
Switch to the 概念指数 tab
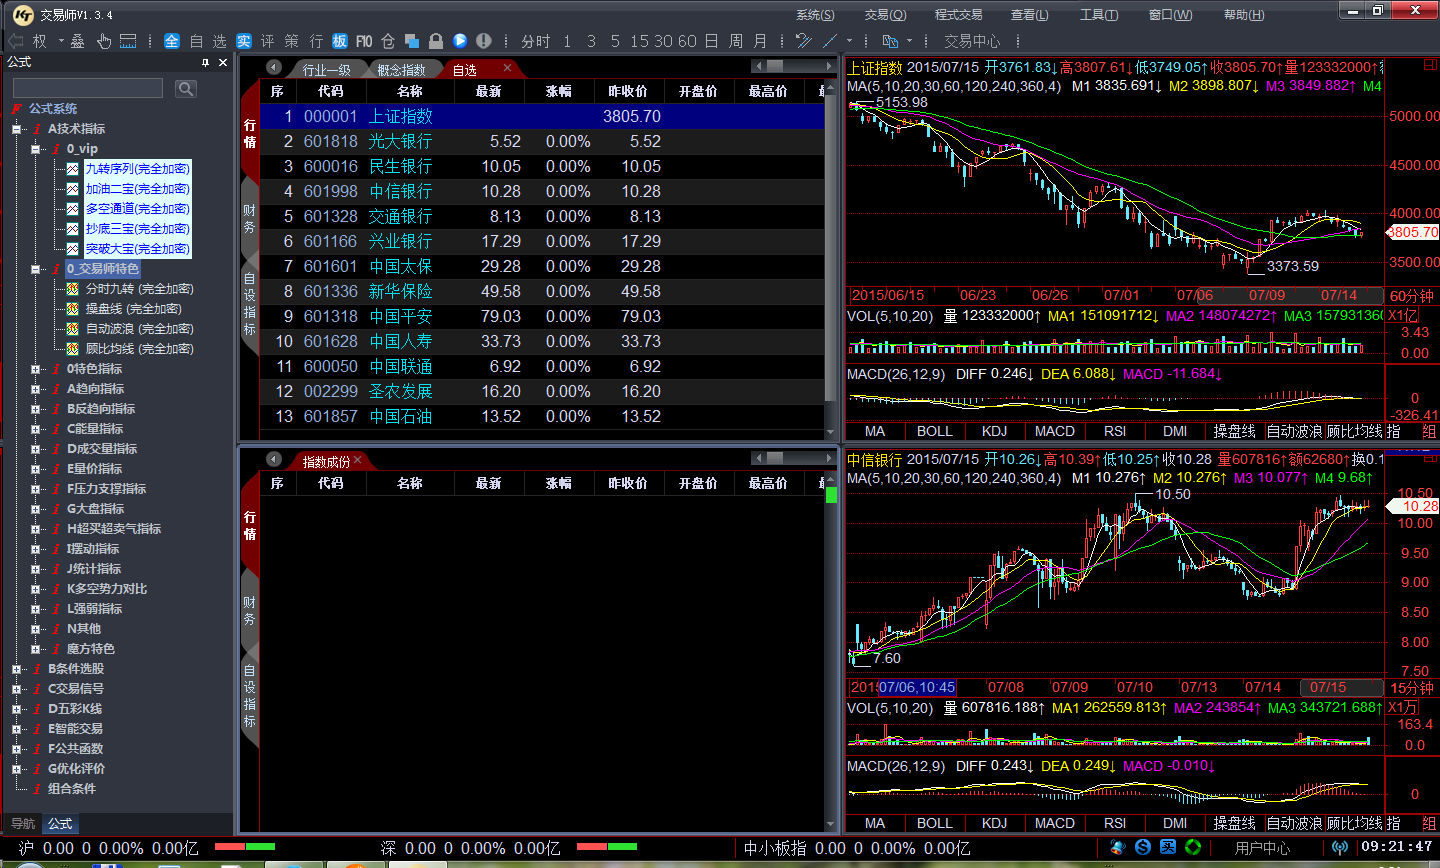(x=401, y=70)
